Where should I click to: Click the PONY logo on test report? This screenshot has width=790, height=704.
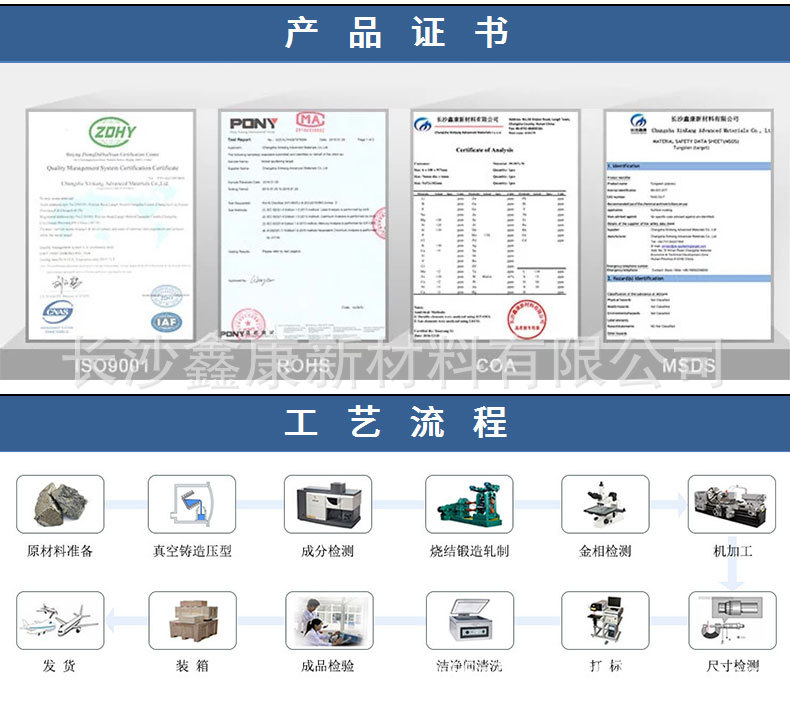(253, 123)
